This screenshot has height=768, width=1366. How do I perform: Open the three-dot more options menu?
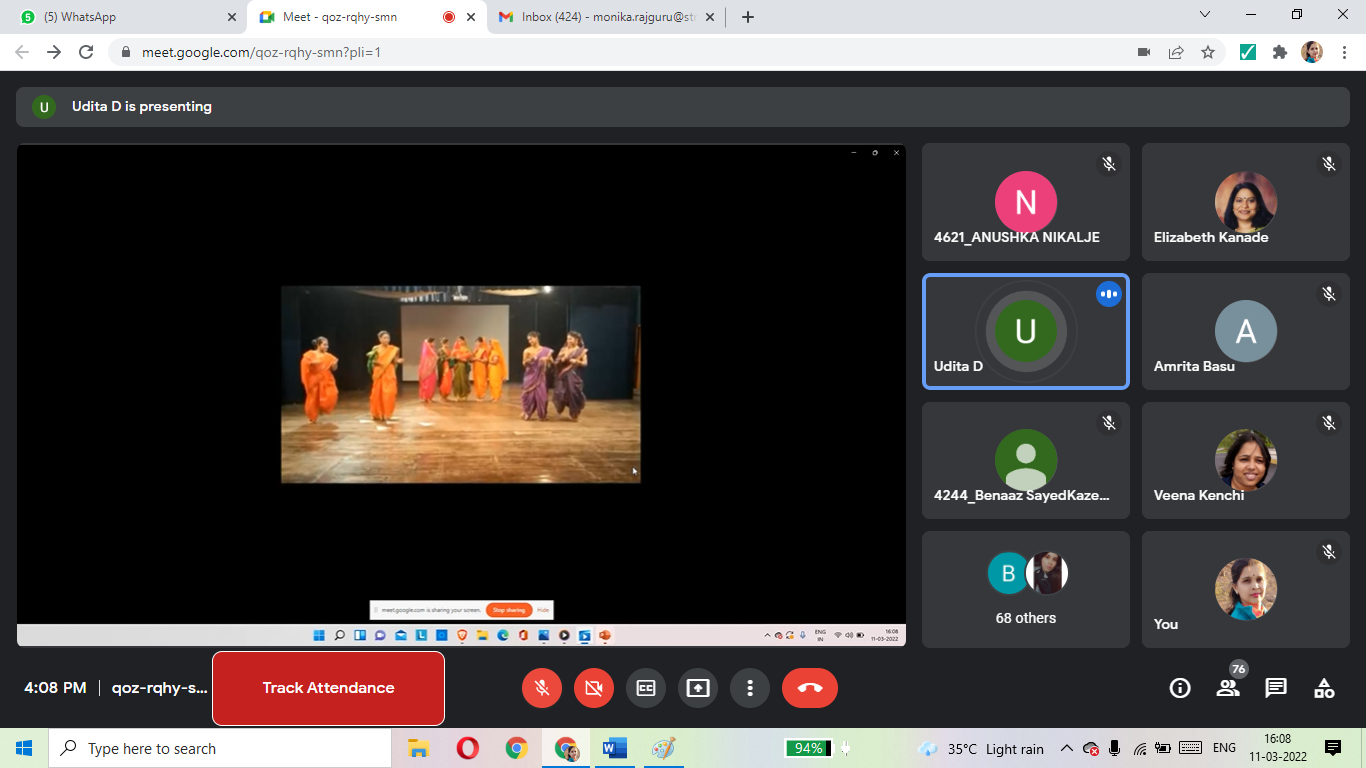[750, 688]
